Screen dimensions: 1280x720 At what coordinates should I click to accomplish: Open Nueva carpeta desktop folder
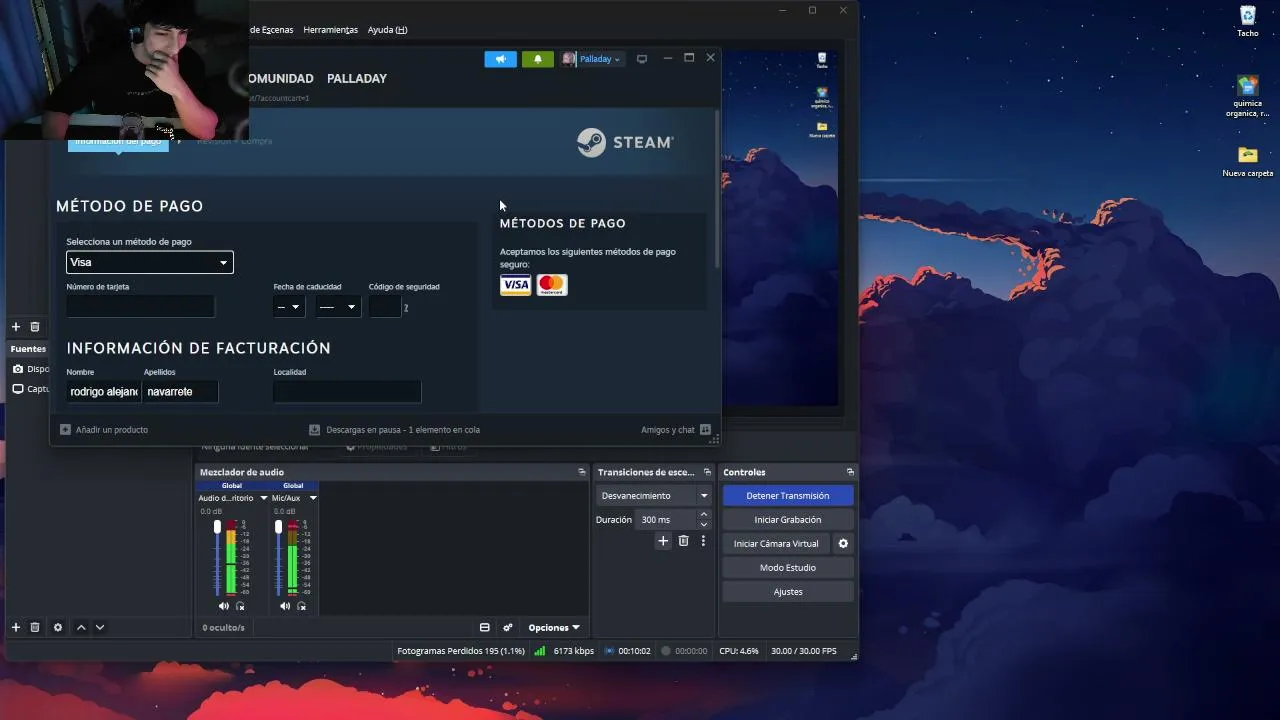tap(1248, 161)
